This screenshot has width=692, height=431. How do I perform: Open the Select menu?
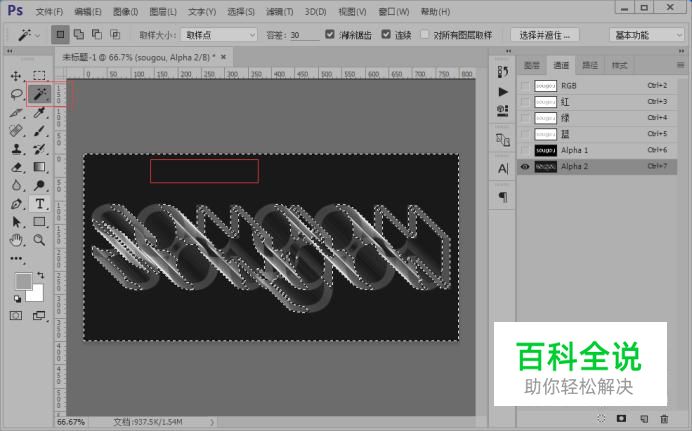pos(241,11)
